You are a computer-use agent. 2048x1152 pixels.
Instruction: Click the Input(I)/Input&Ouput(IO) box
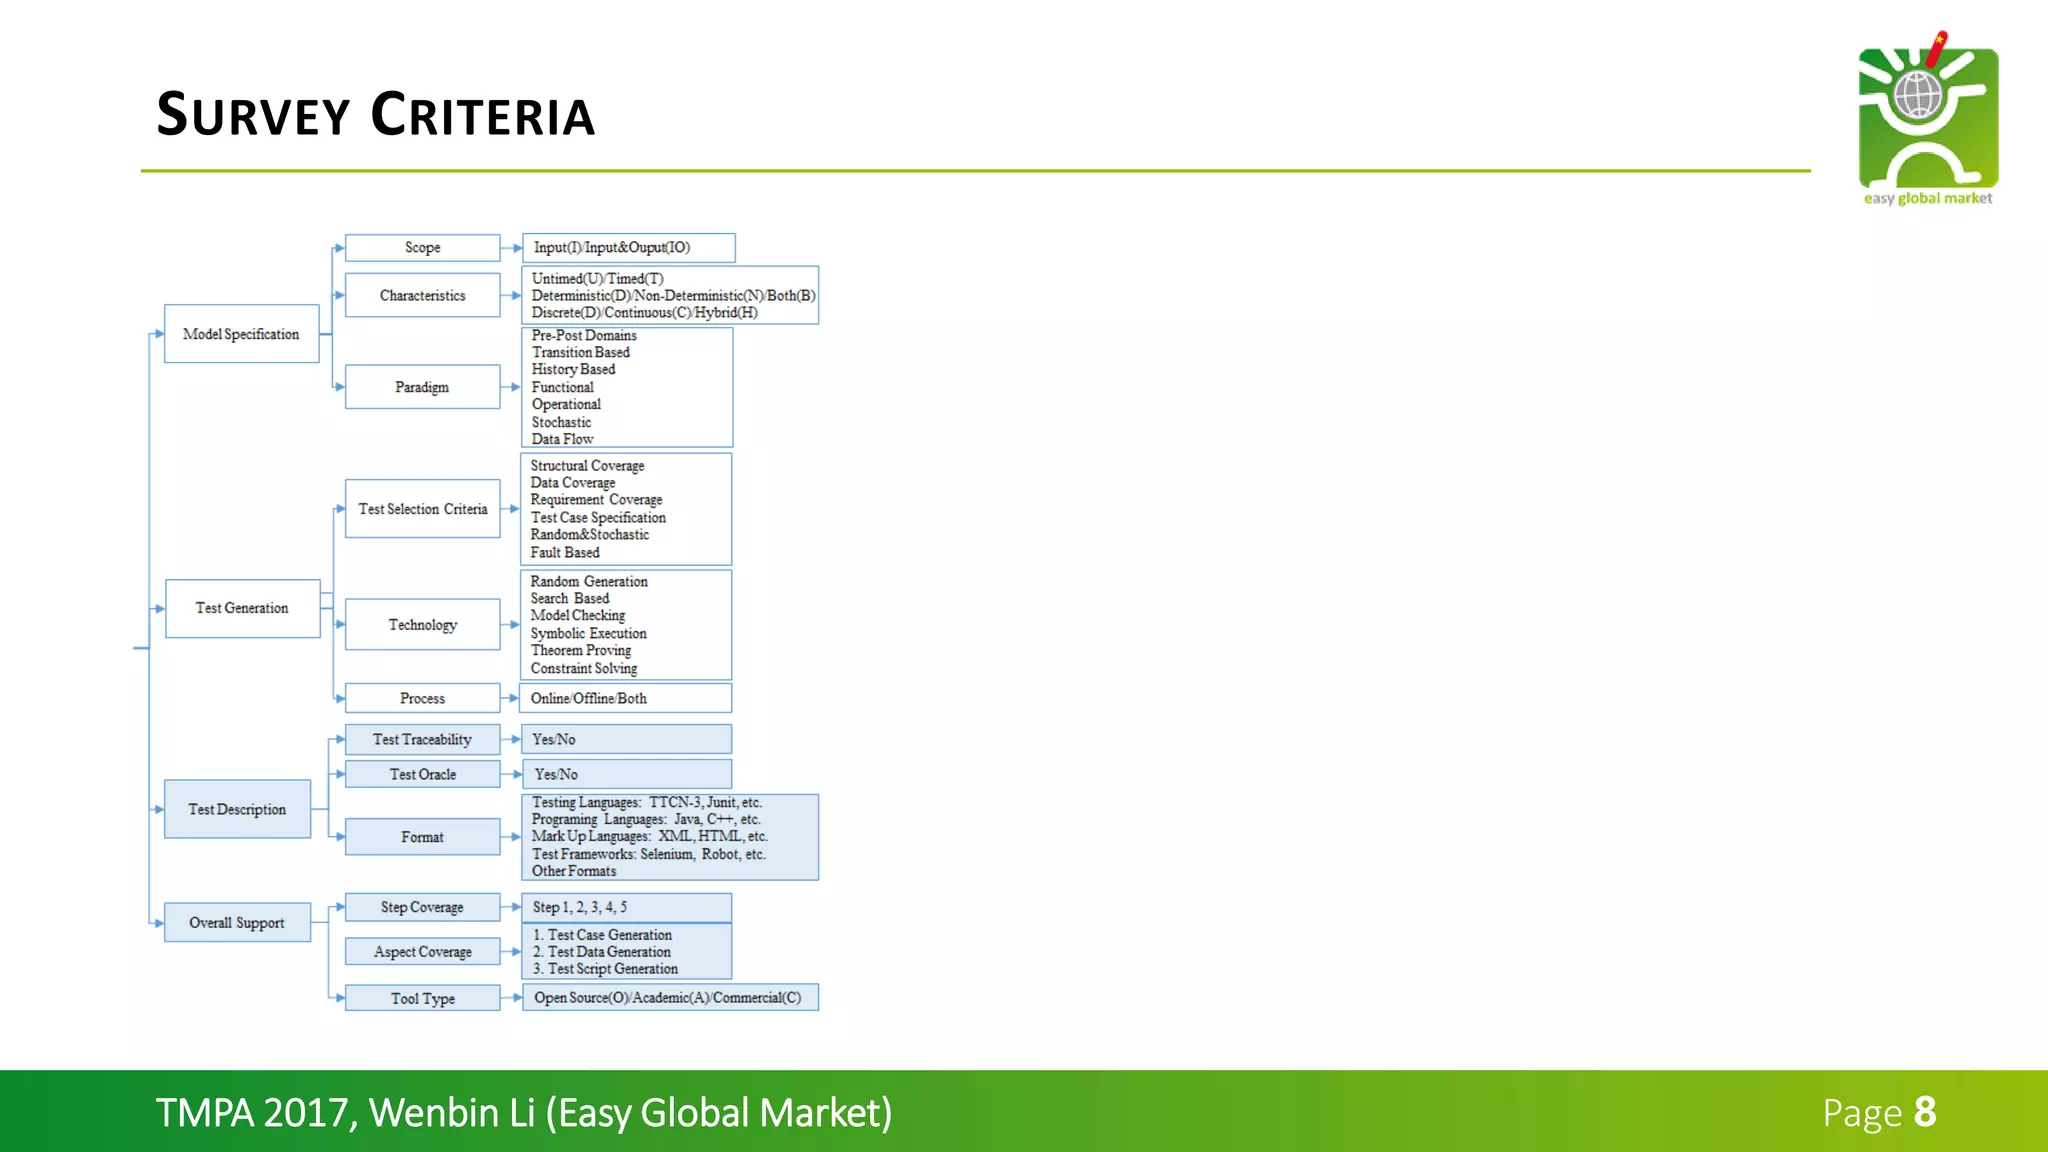629,248
